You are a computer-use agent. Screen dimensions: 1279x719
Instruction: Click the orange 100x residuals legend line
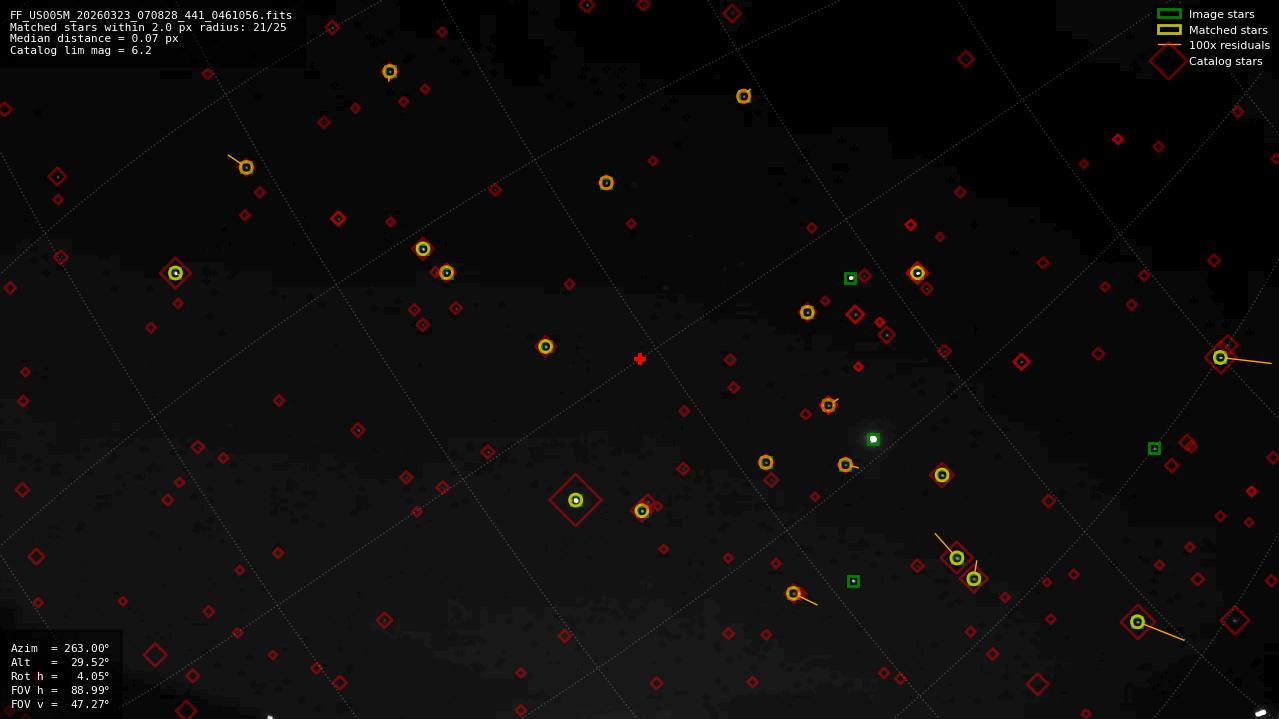point(1169,45)
